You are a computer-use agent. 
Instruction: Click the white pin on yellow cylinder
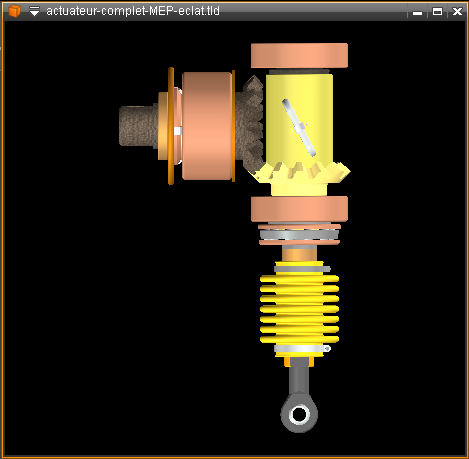click(299, 127)
